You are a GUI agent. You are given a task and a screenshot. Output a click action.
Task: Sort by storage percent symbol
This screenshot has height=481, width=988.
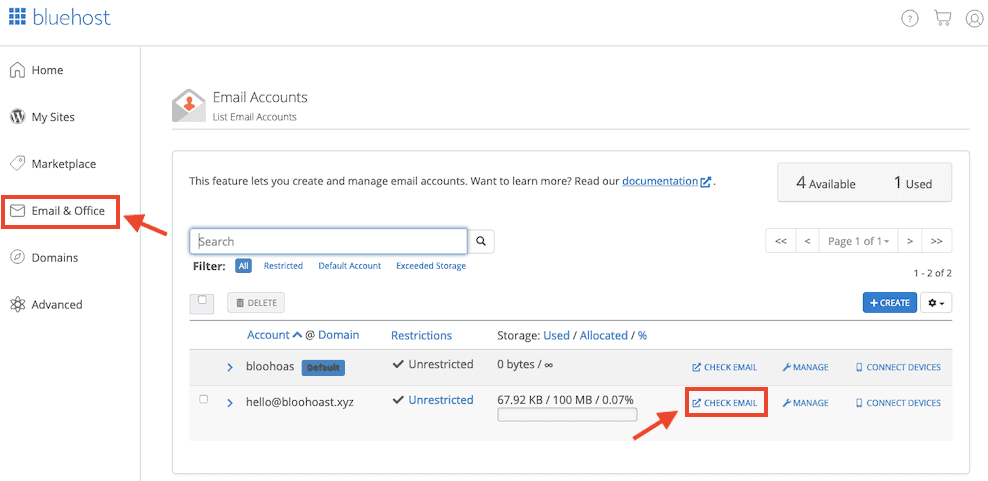pos(642,335)
